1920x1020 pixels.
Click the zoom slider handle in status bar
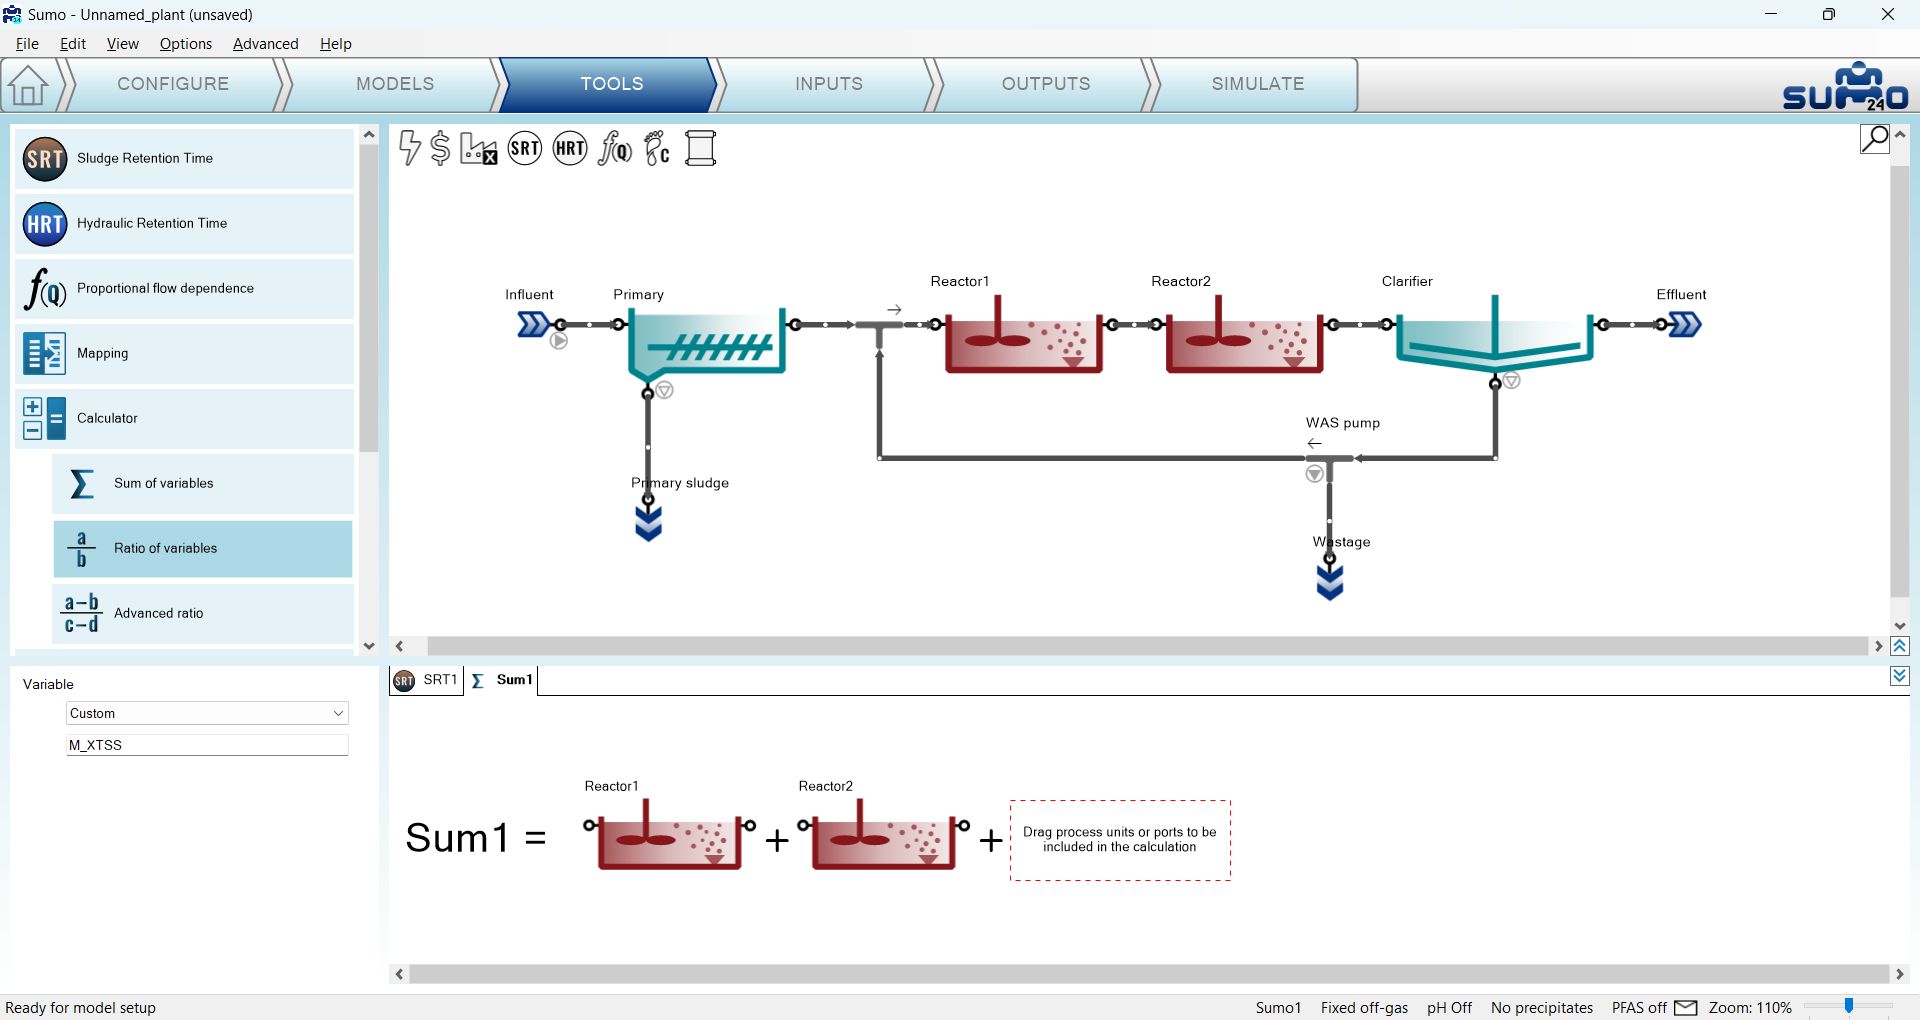point(1849,1006)
